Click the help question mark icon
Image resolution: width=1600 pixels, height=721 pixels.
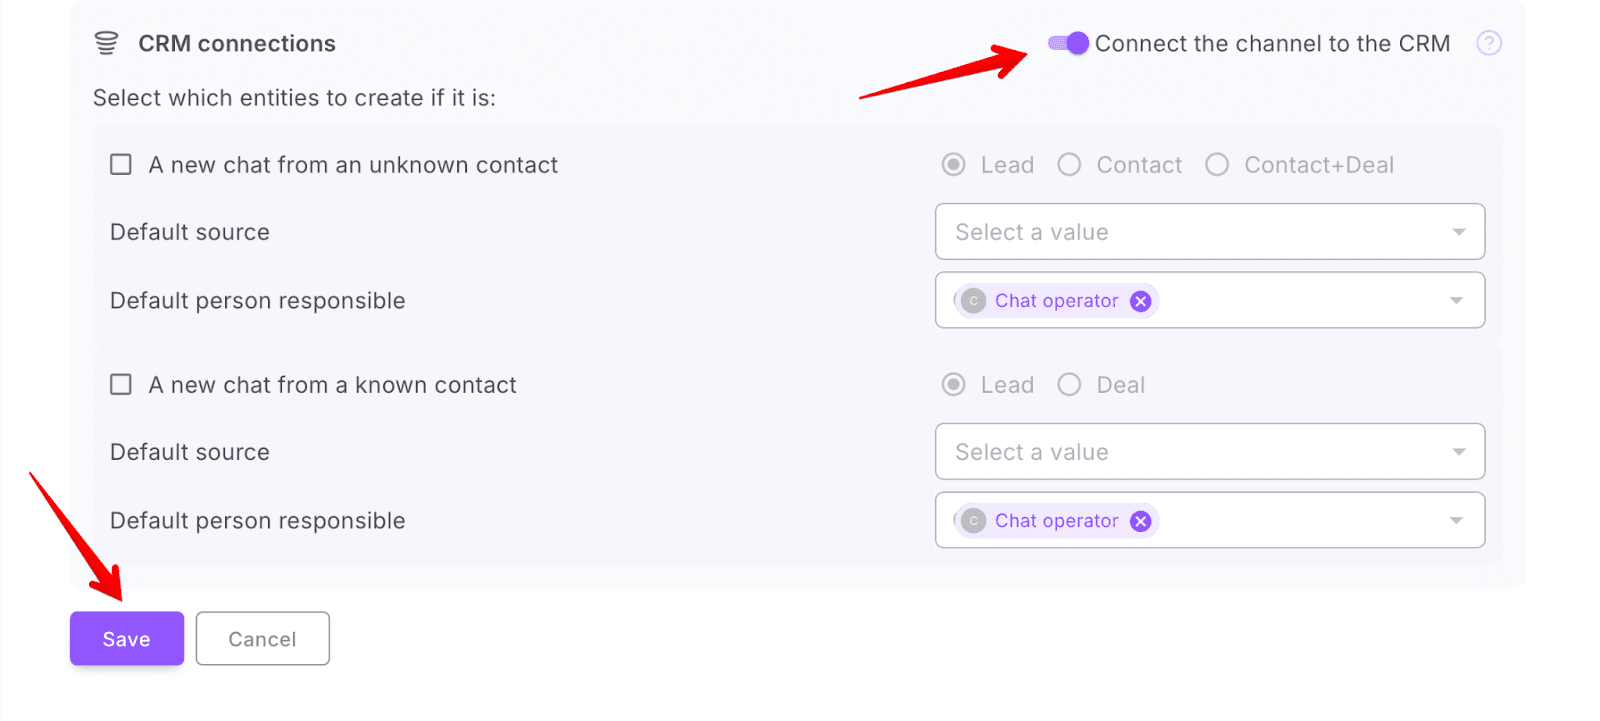1489,43
